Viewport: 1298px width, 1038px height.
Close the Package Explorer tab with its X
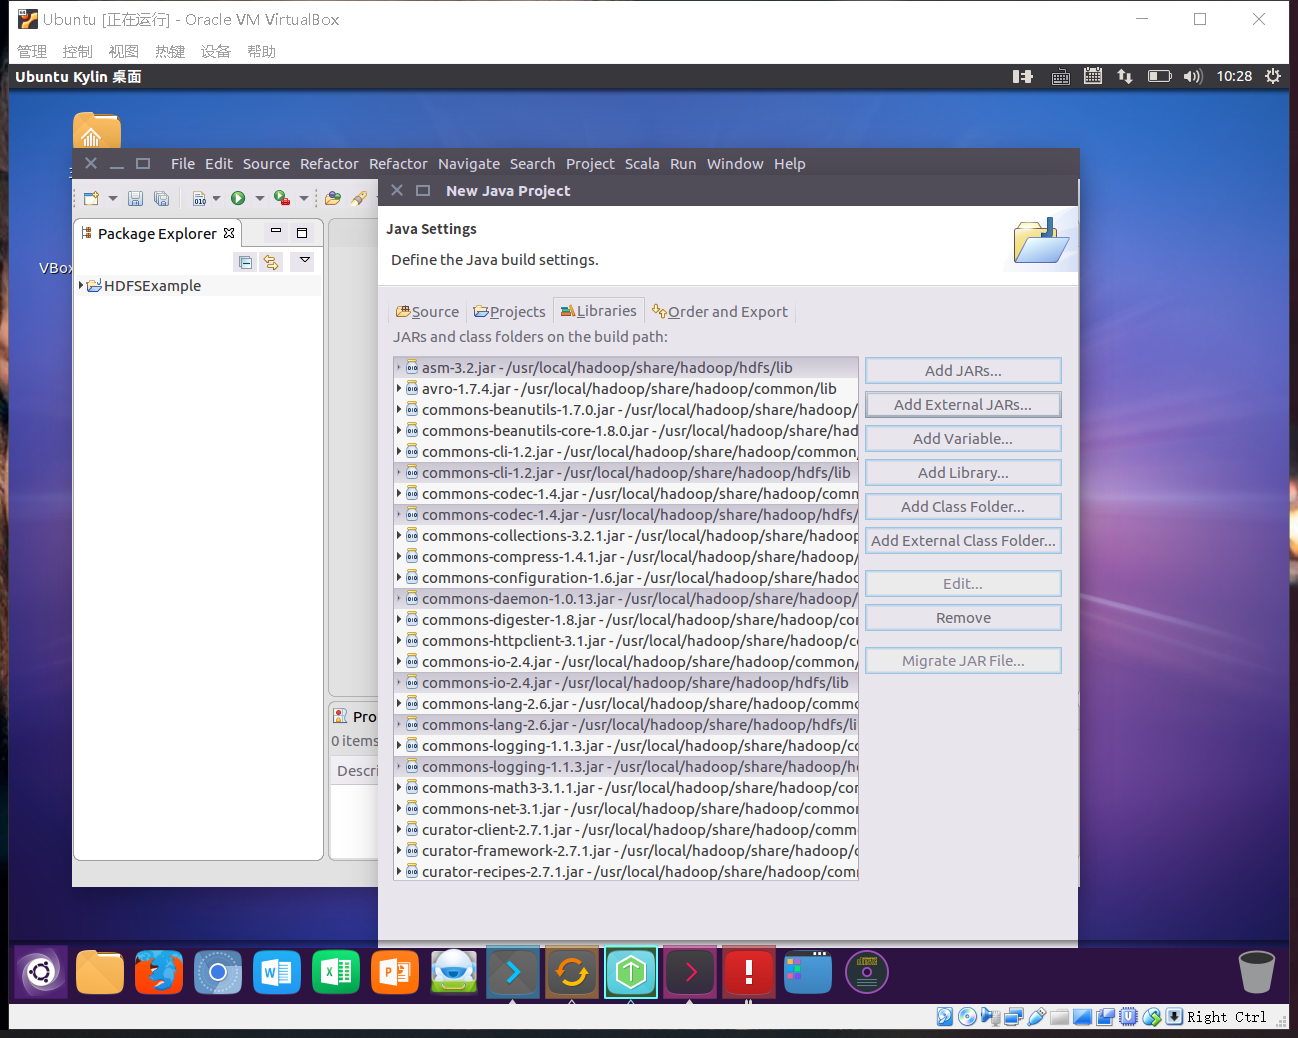[229, 233]
